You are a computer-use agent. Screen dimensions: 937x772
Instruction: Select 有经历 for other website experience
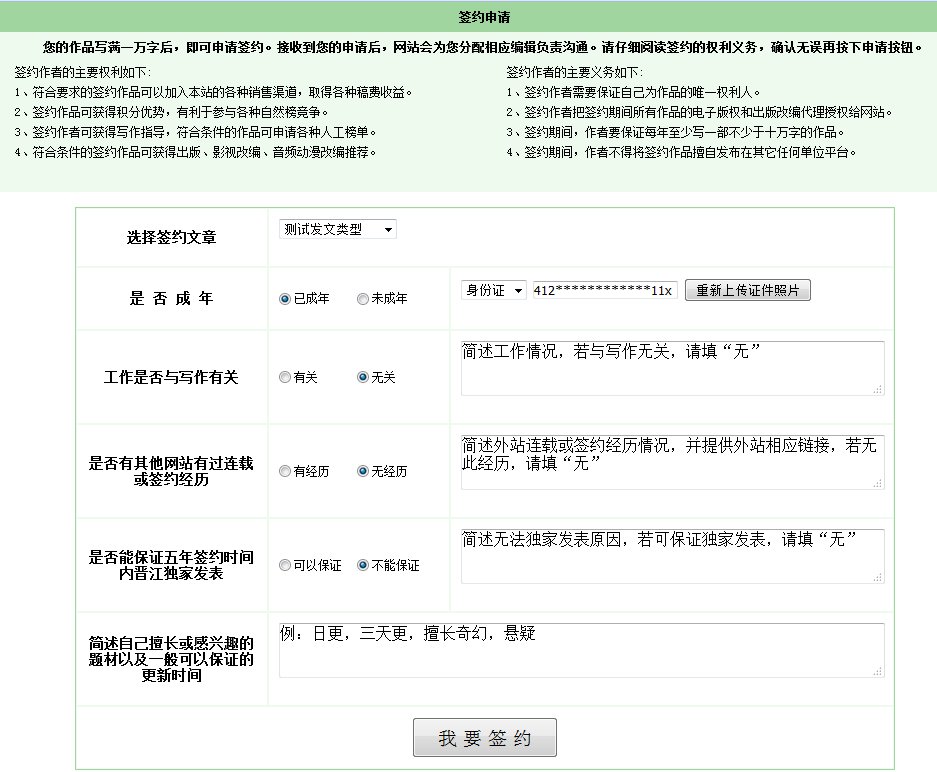coord(285,471)
